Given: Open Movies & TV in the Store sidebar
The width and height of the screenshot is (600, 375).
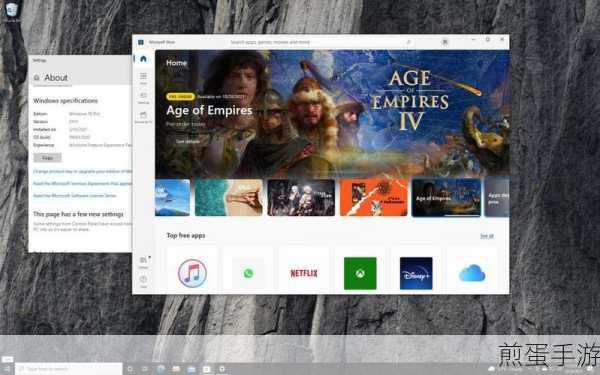Looking at the screenshot, I should (143, 117).
